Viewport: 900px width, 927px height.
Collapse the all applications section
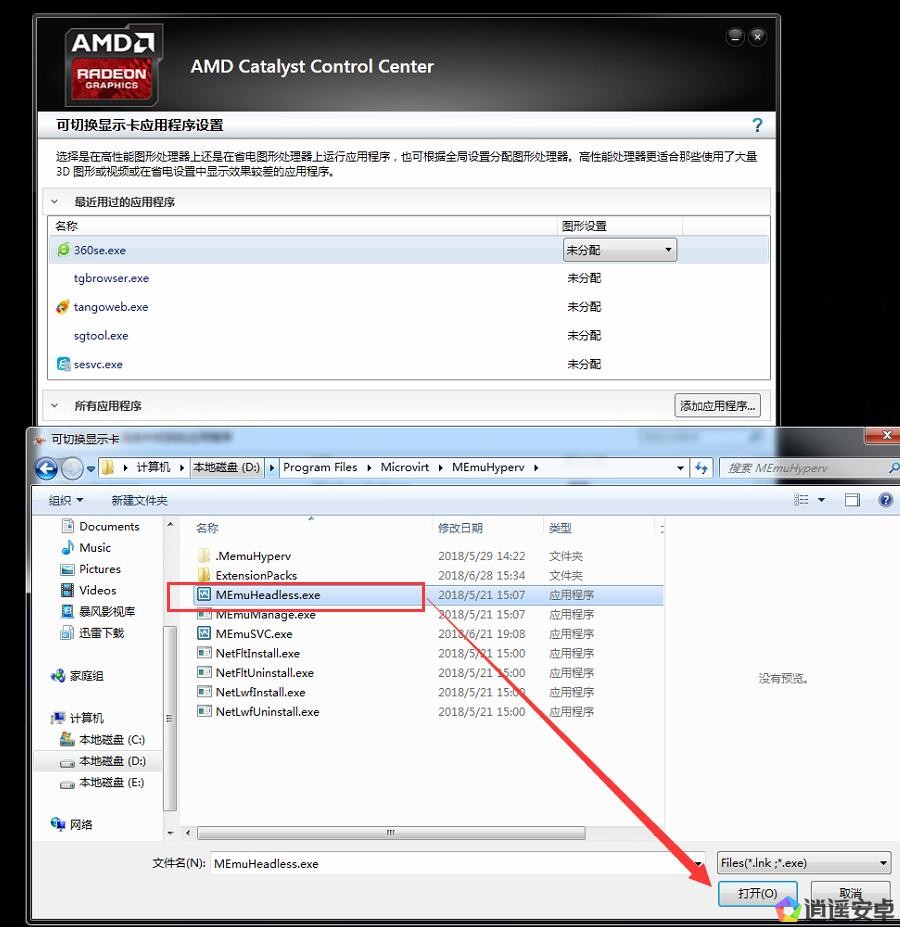coord(55,406)
